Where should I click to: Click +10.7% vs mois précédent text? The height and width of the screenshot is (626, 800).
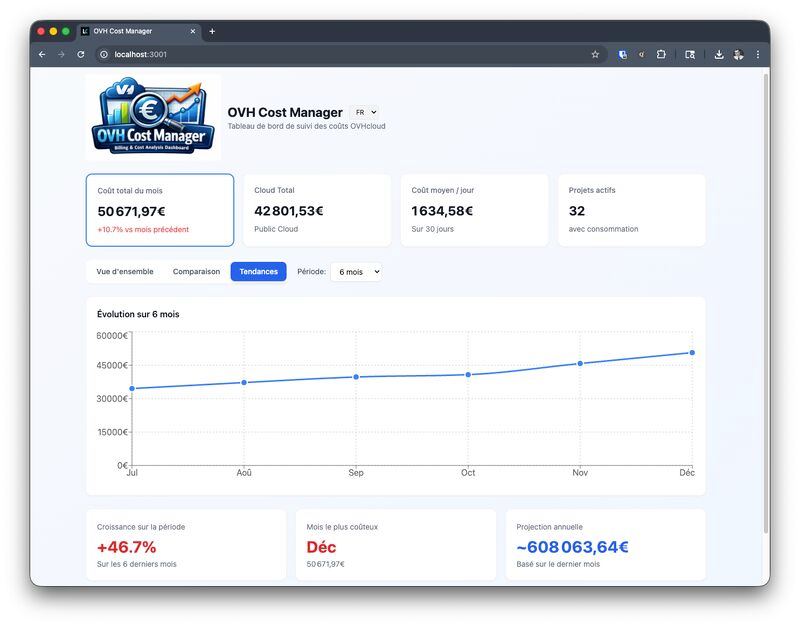(143, 230)
